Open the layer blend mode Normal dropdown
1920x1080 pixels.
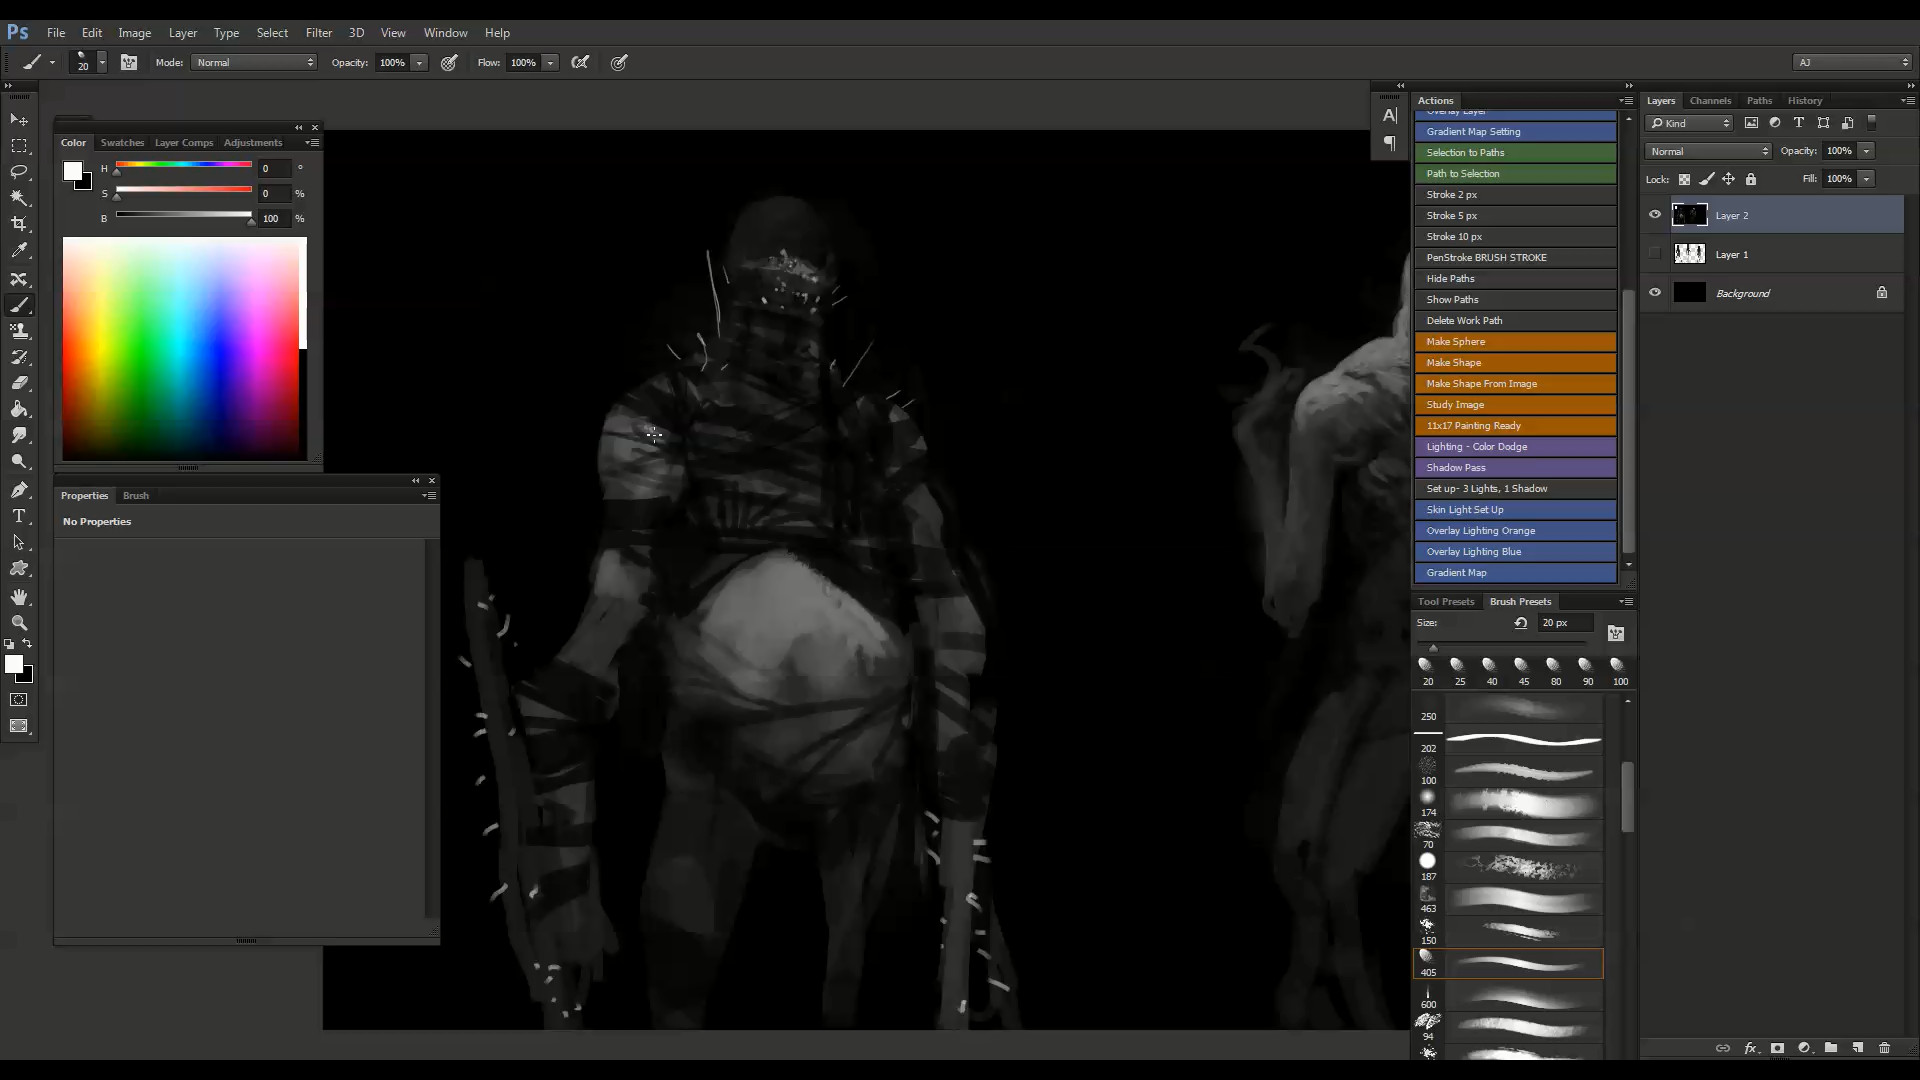coord(1708,151)
